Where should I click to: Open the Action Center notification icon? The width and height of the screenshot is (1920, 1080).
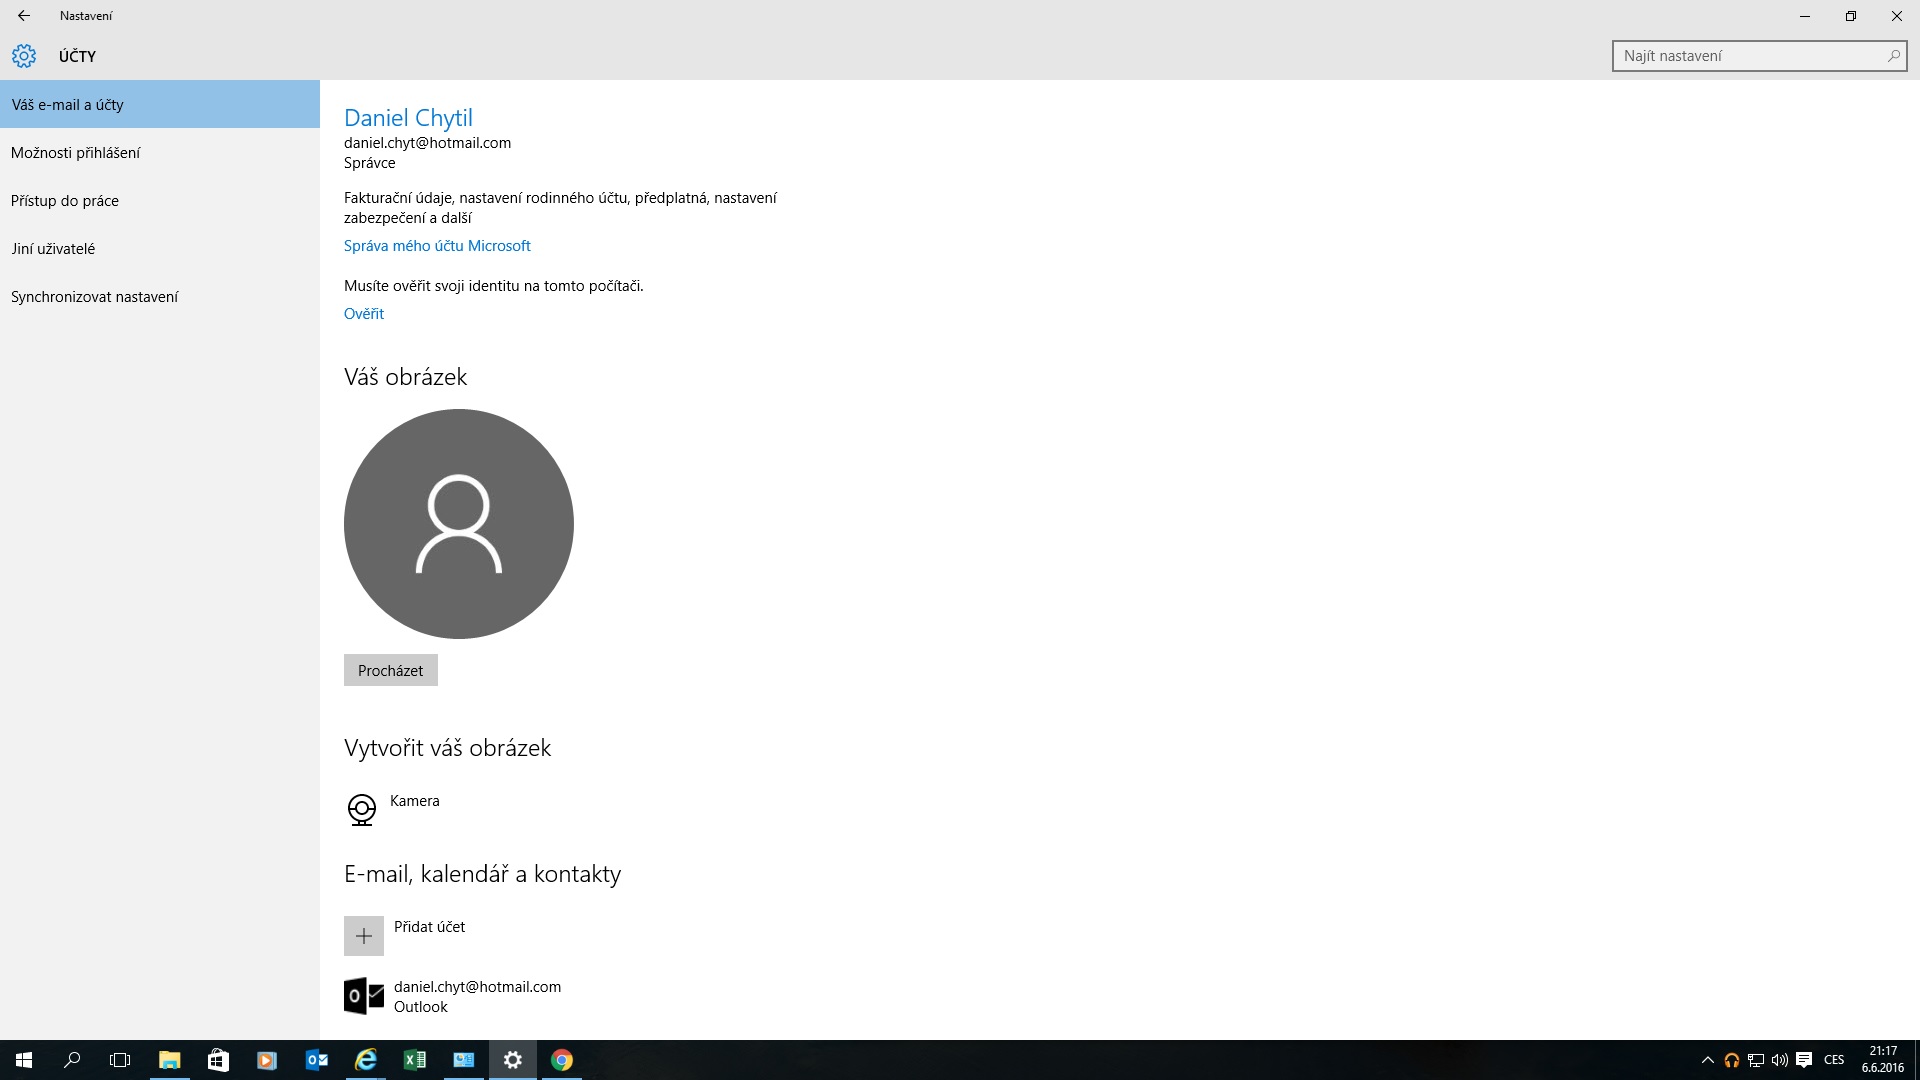1804,1060
